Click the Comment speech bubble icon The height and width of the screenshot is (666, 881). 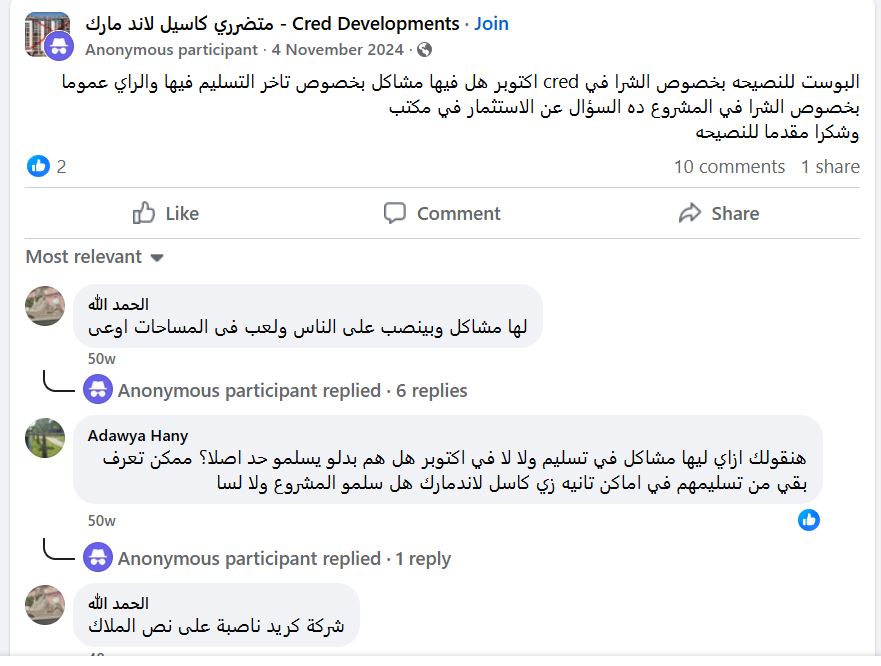(x=395, y=213)
